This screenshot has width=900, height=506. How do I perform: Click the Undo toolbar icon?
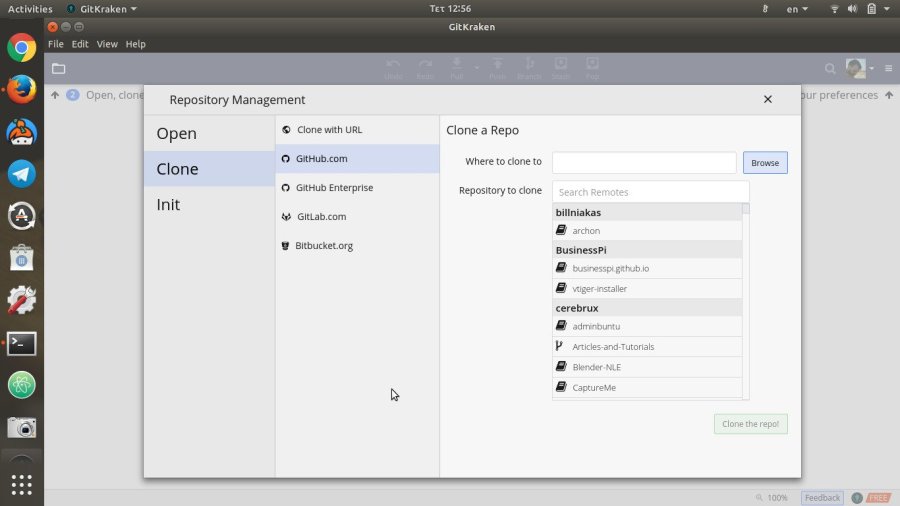coord(393,68)
